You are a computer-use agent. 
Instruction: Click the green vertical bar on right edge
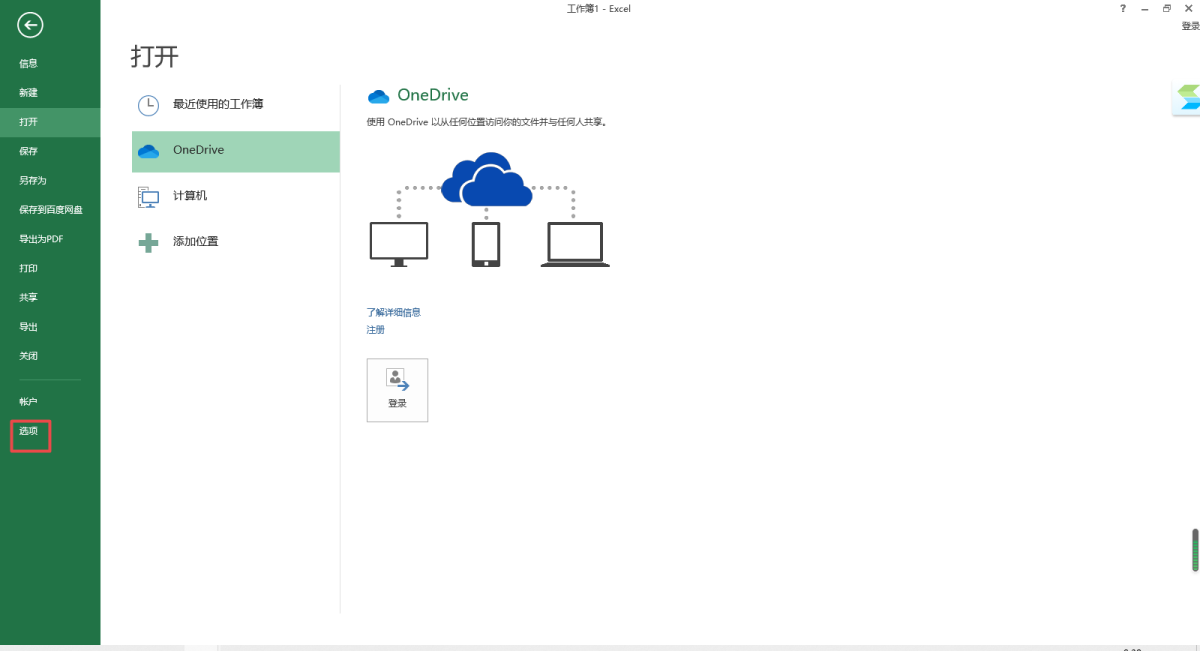click(x=1194, y=550)
